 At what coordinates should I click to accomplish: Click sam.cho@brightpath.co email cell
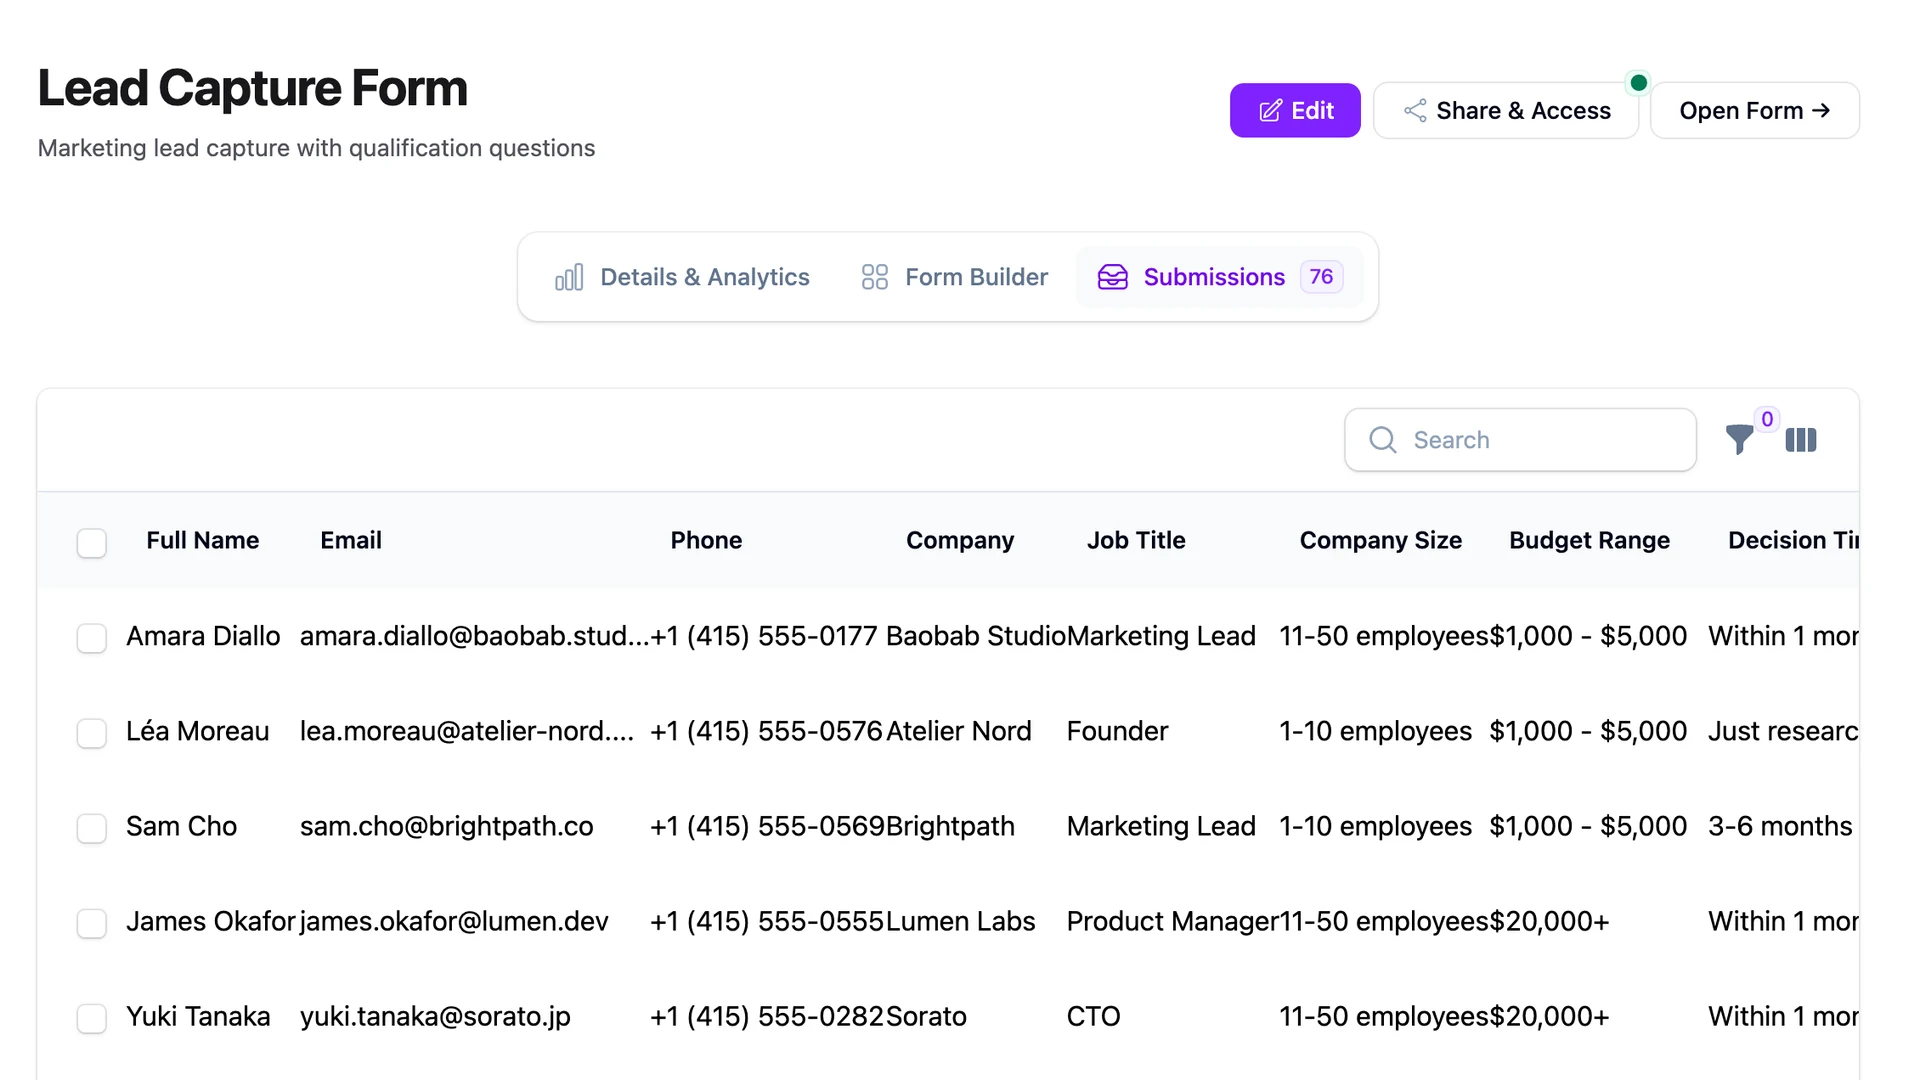[447, 826]
